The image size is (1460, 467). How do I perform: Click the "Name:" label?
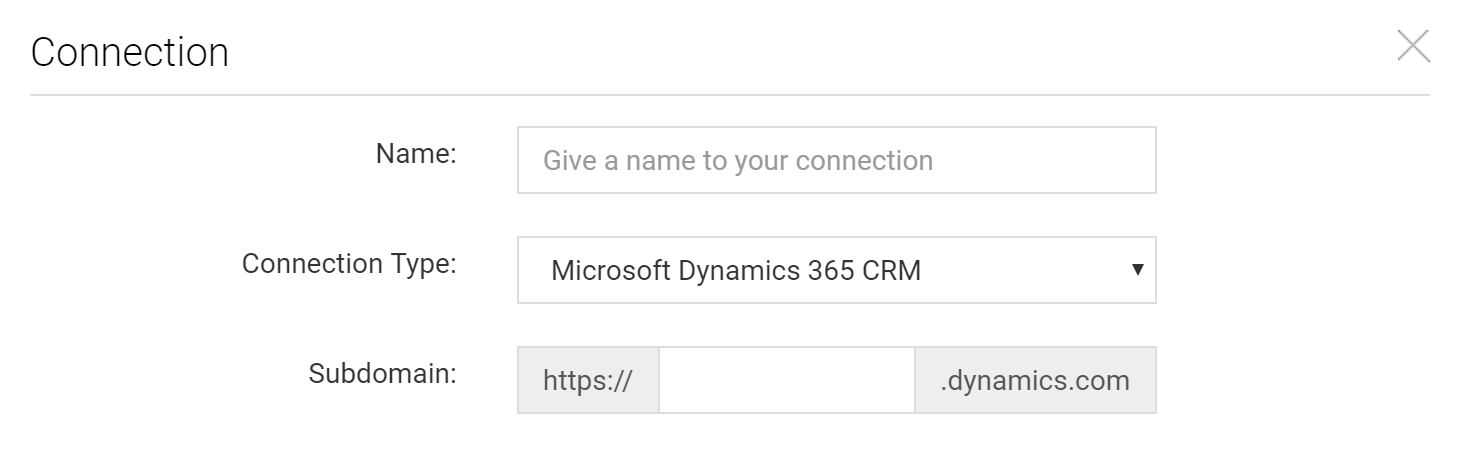pos(416,154)
